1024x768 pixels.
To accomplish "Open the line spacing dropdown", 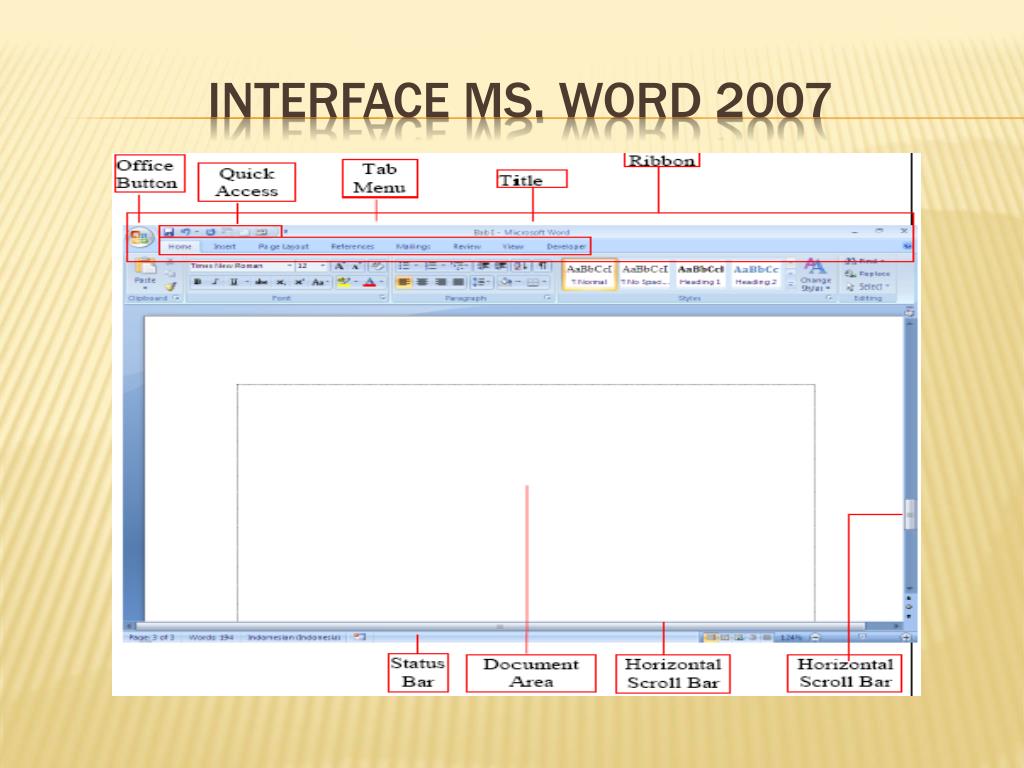I will click(x=481, y=282).
